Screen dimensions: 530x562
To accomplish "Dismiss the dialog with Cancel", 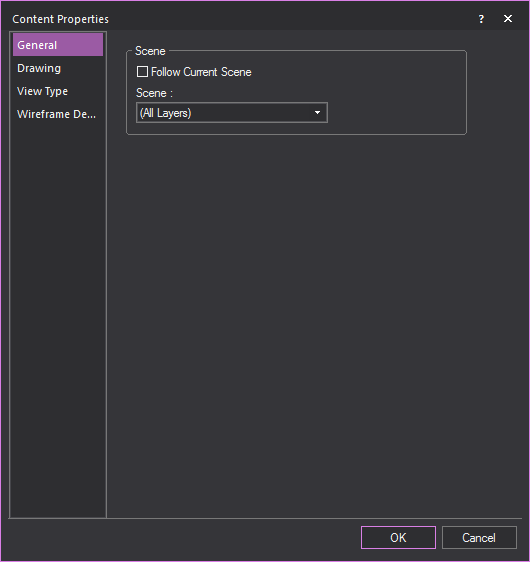I will (479, 537).
